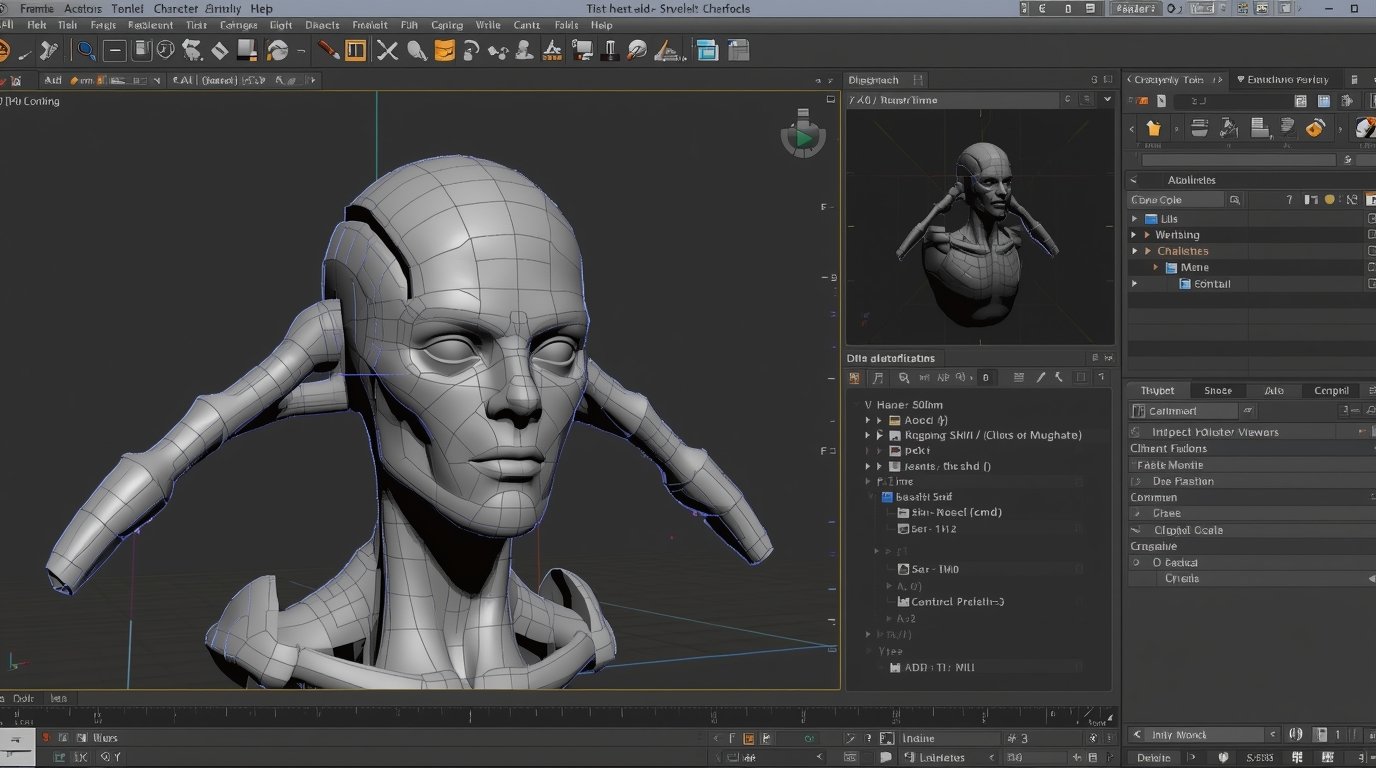Click the Inspect Folister Viewers row
The image size is (1376, 768).
click(x=1215, y=432)
